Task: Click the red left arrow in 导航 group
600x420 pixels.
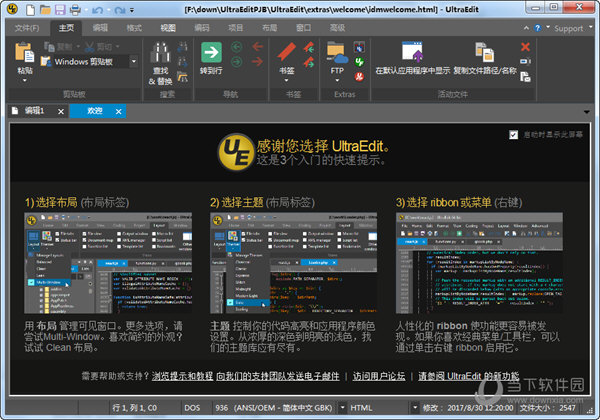Action: (258, 47)
